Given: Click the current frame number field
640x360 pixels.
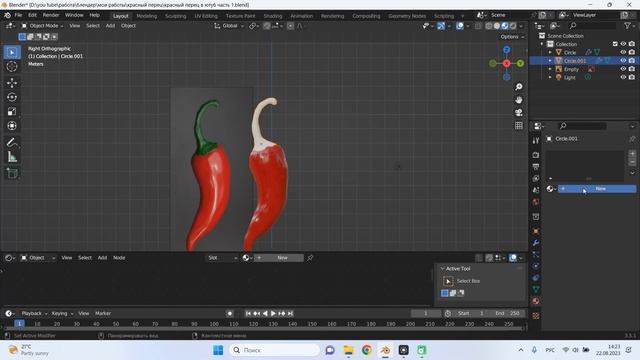Looking at the screenshot, I should click(x=425, y=313).
